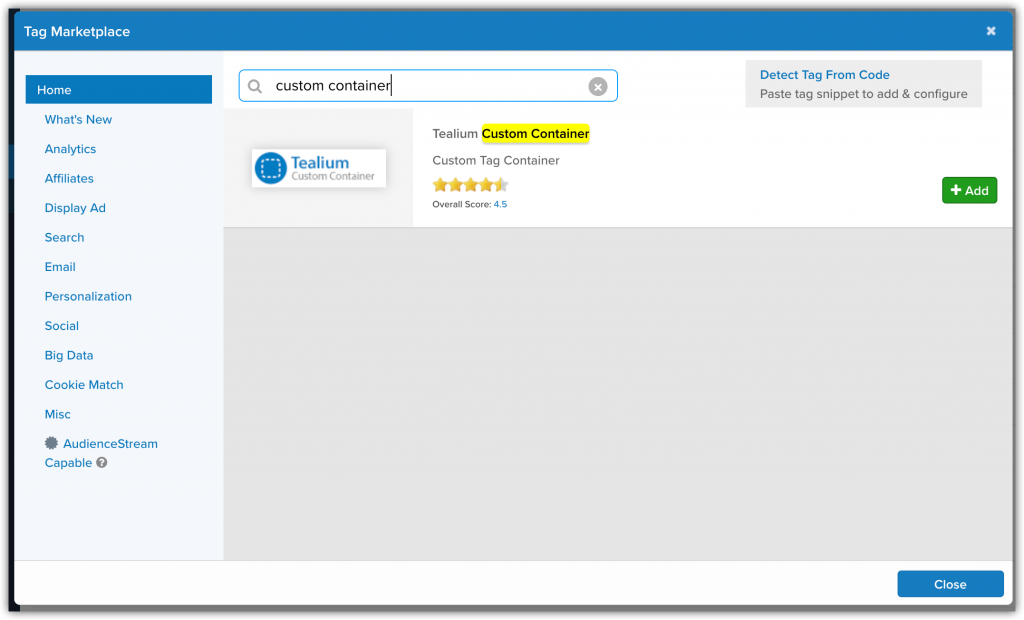Browse the Analytics category
Image resolution: width=1024 pixels, height=620 pixels.
(x=71, y=149)
